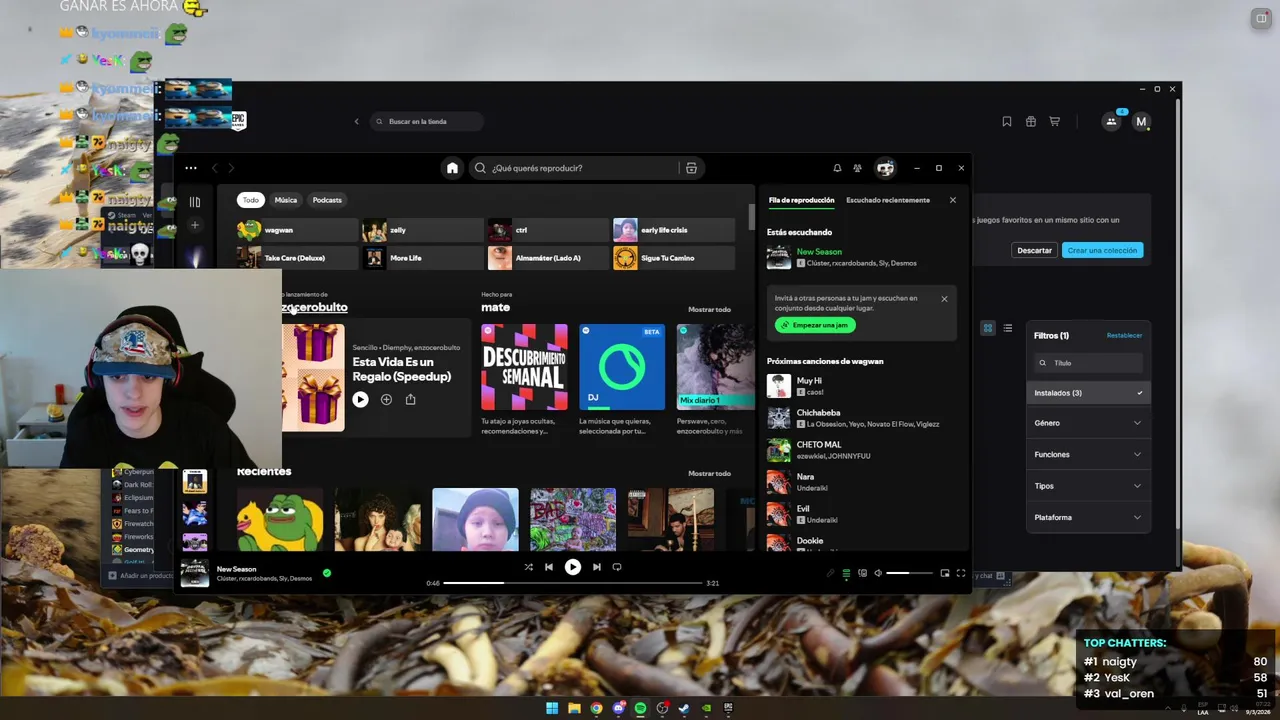Add Esta Vida Es un Regalo to library
The height and width of the screenshot is (720, 1280).
pyautogui.click(x=386, y=399)
